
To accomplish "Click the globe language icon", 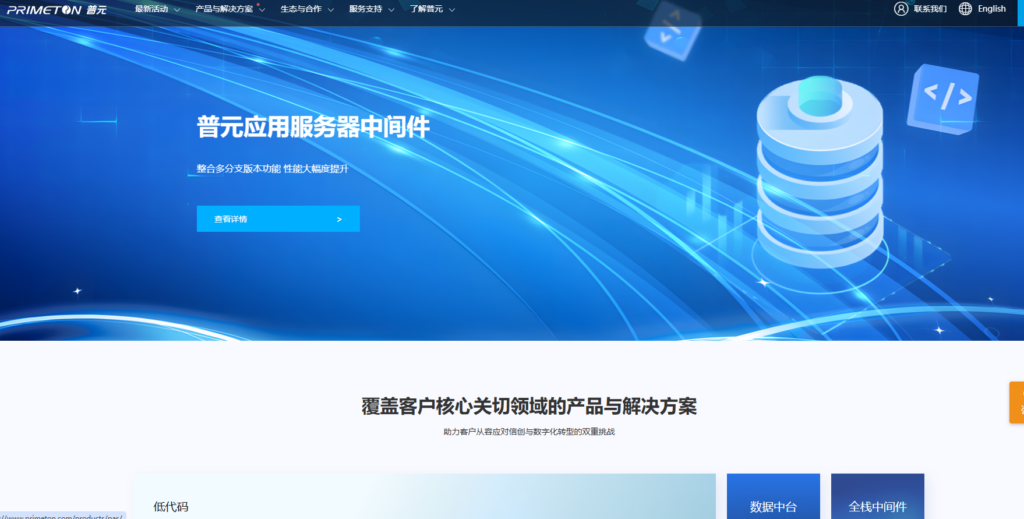I will (x=965, y=8).
